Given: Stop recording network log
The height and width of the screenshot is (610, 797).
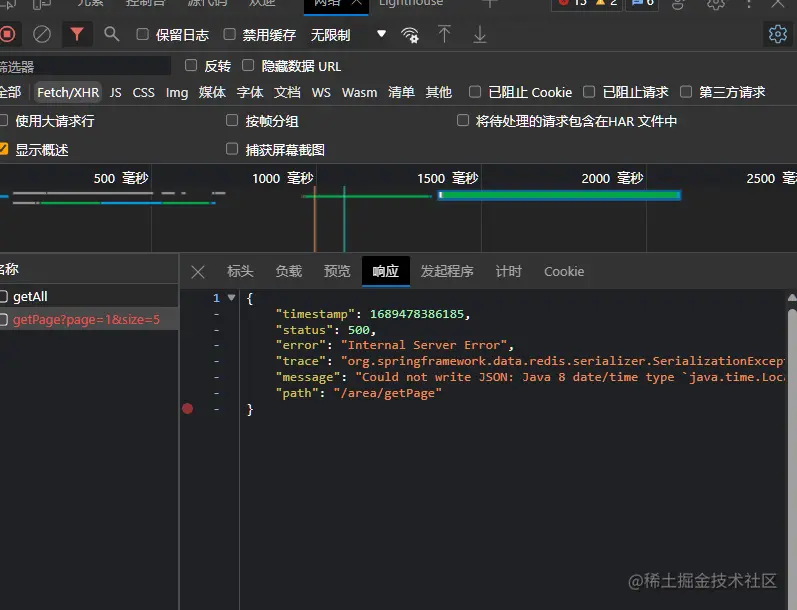Looking at the screenshot, I should click(x=7, y=35).
